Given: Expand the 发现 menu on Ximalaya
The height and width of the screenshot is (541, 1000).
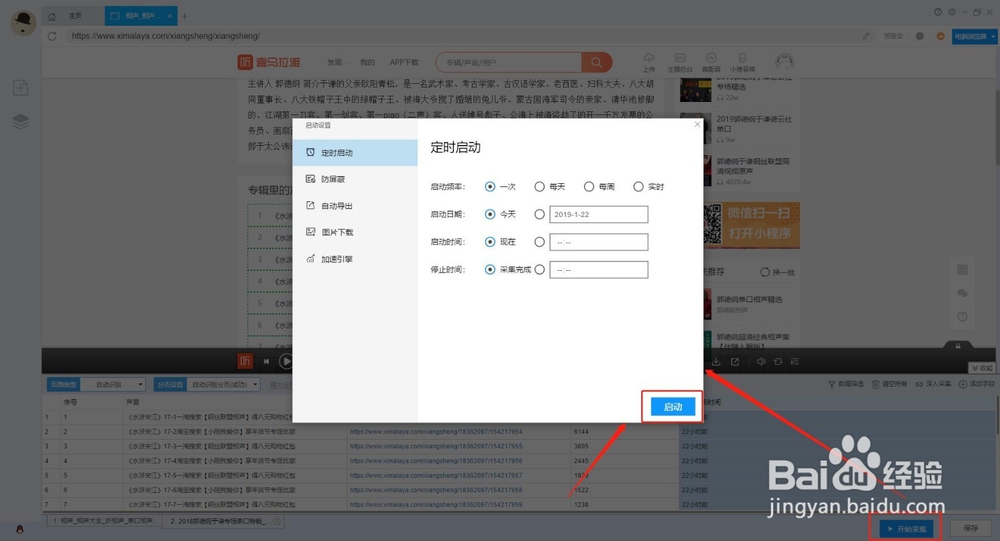Looking at the screenshot, I should pyautogui.click(x=336, y=63).
